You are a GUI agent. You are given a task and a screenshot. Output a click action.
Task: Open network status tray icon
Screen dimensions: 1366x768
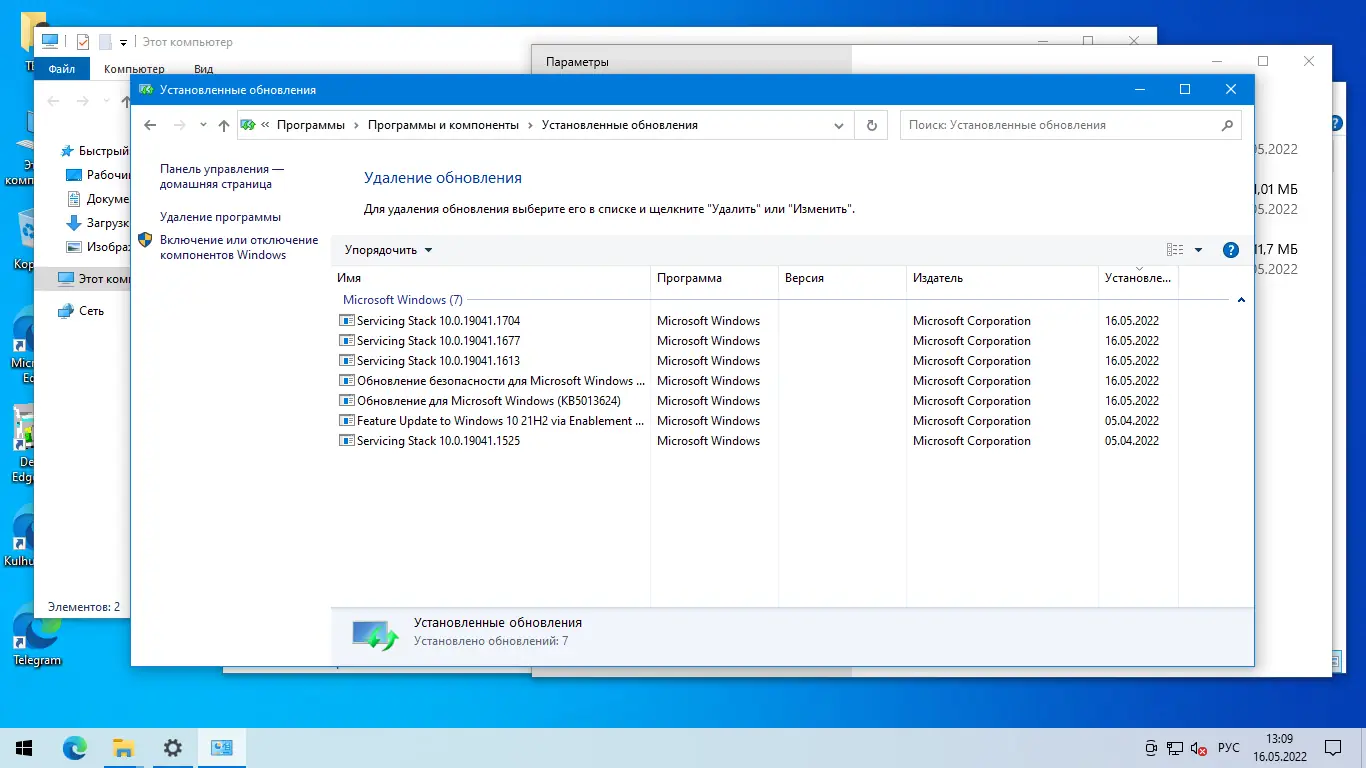(1174, 748)
